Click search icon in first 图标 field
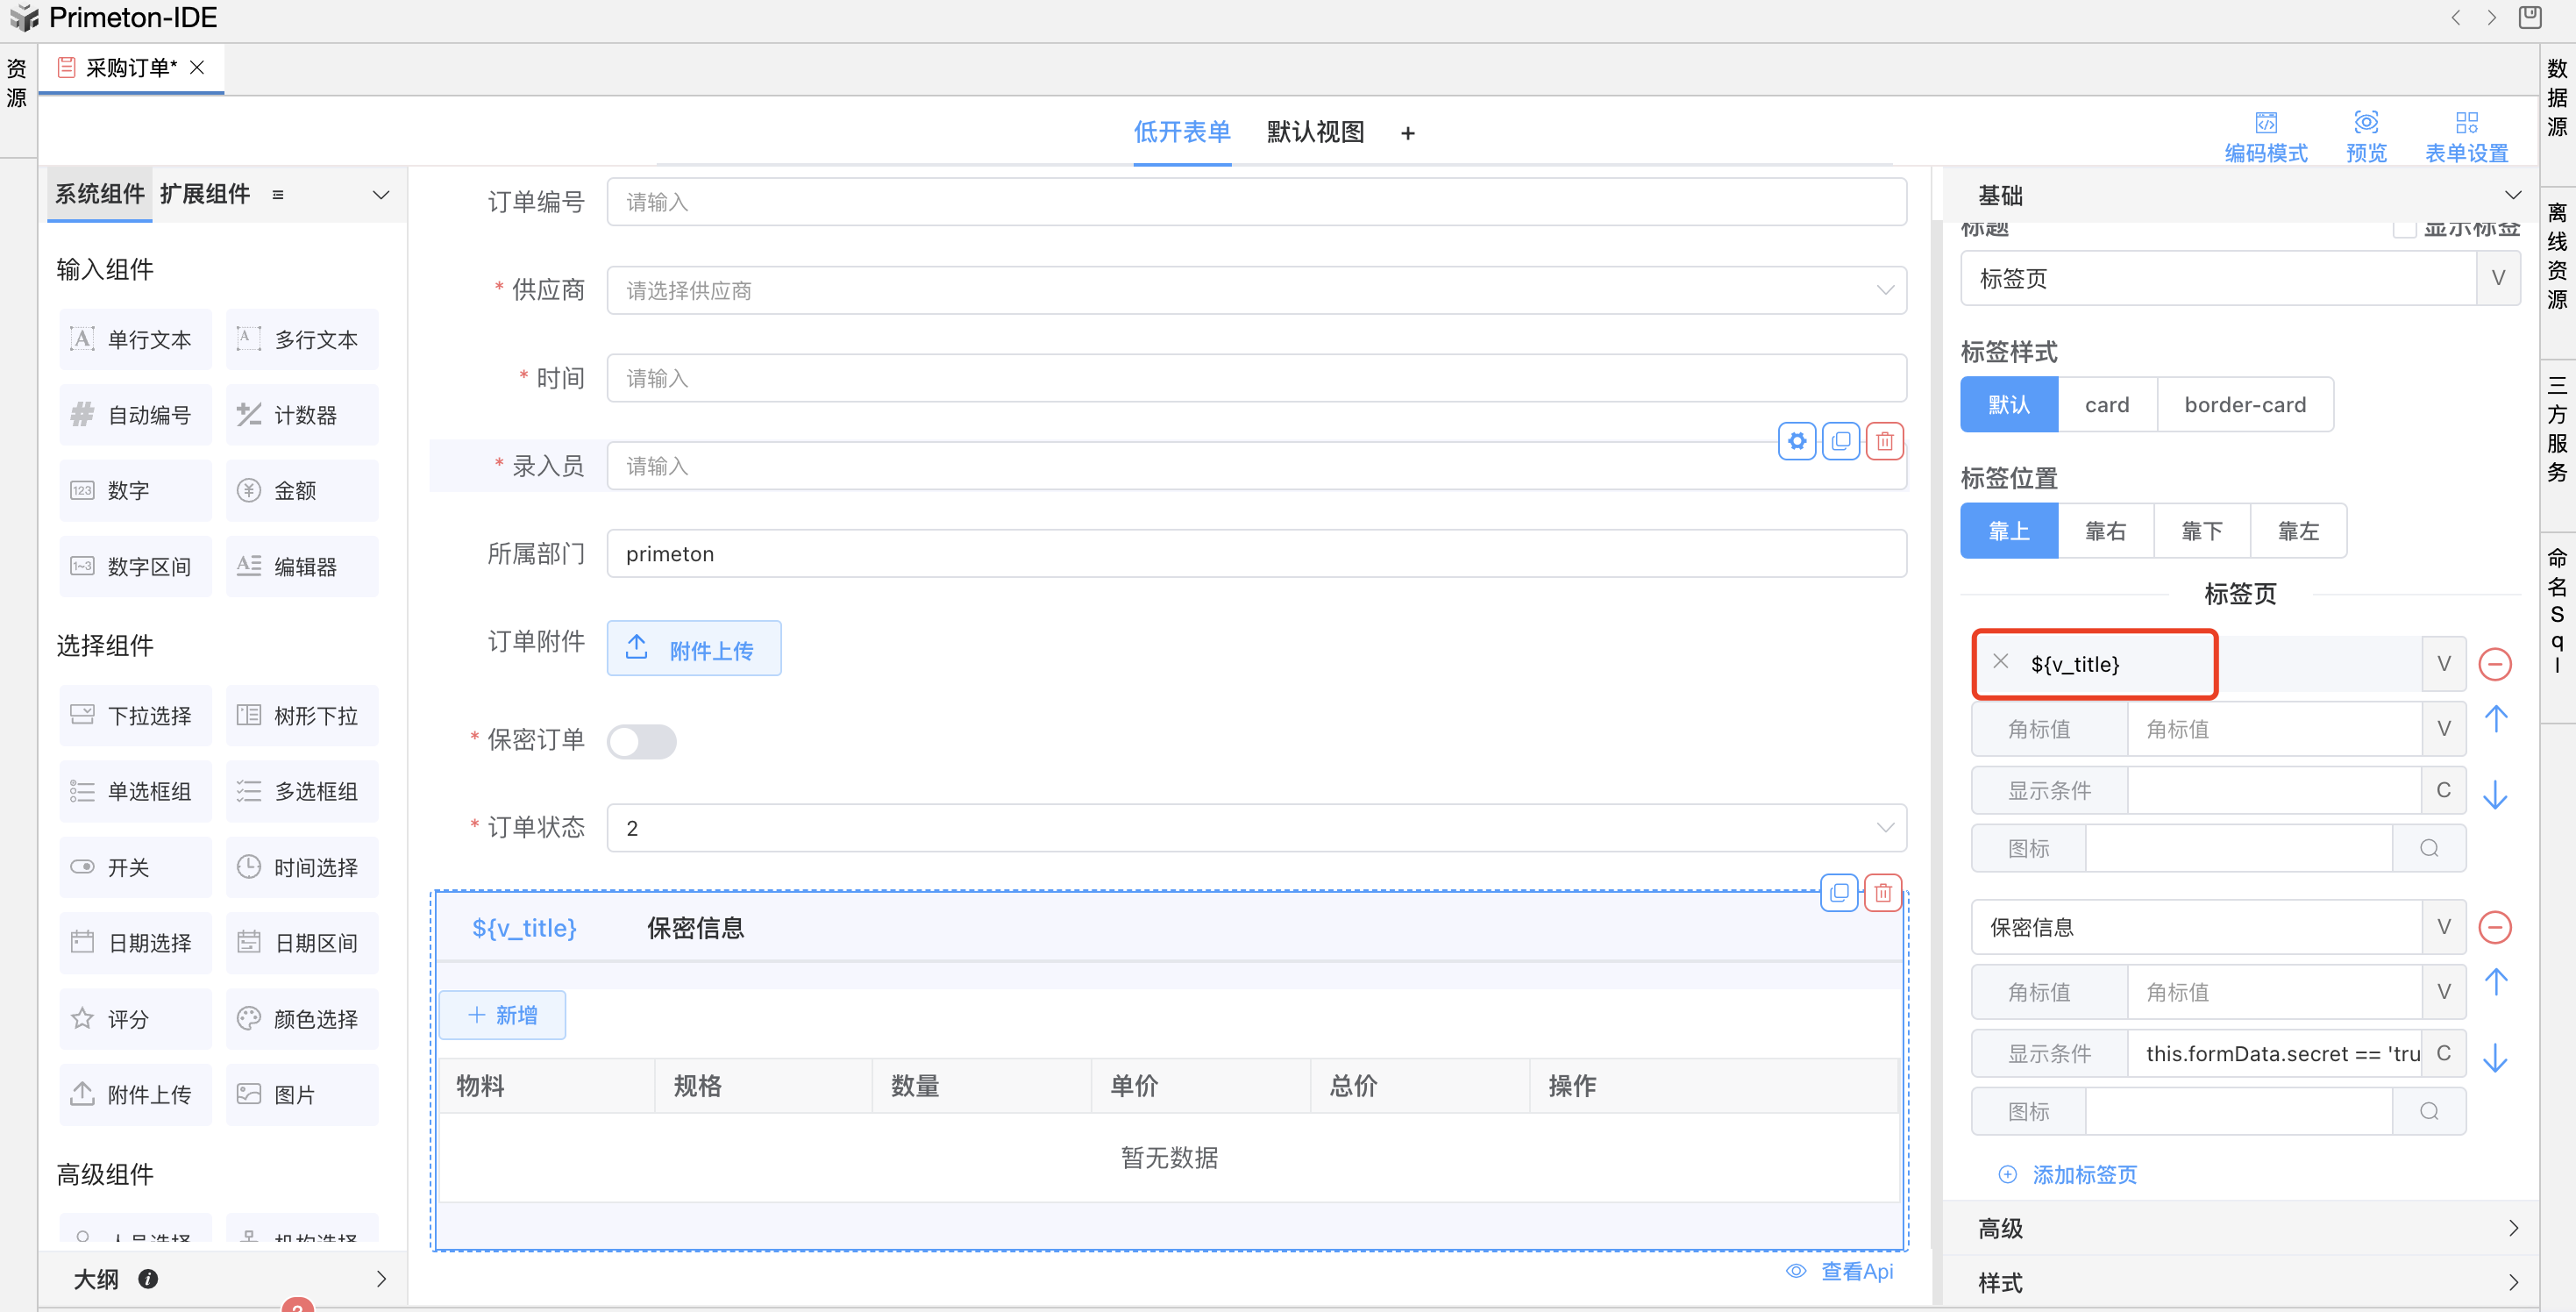 pyautogui.click(x=2428, y=848)
